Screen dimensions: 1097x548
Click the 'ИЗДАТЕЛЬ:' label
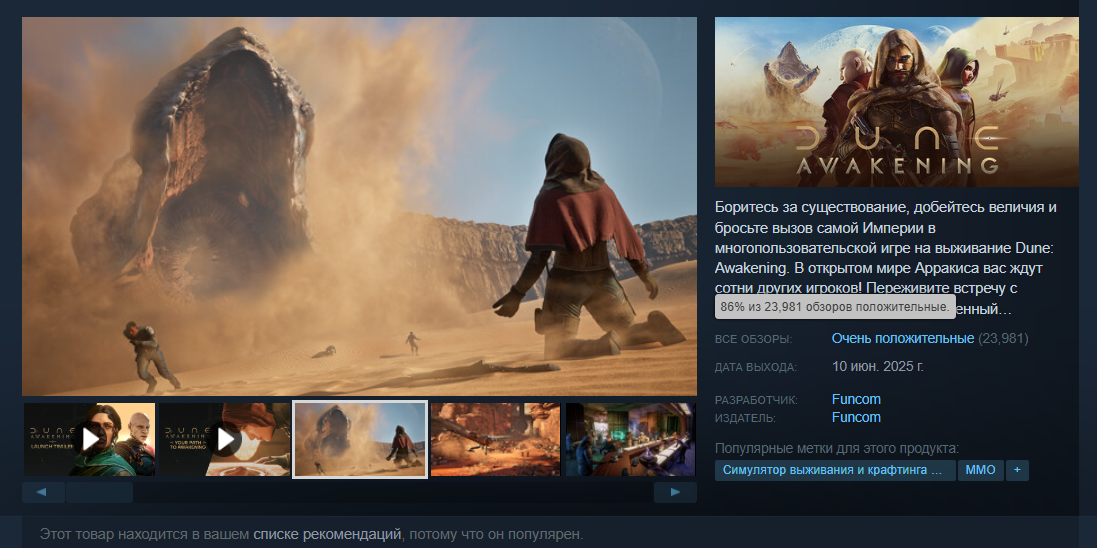coord(746,419)
